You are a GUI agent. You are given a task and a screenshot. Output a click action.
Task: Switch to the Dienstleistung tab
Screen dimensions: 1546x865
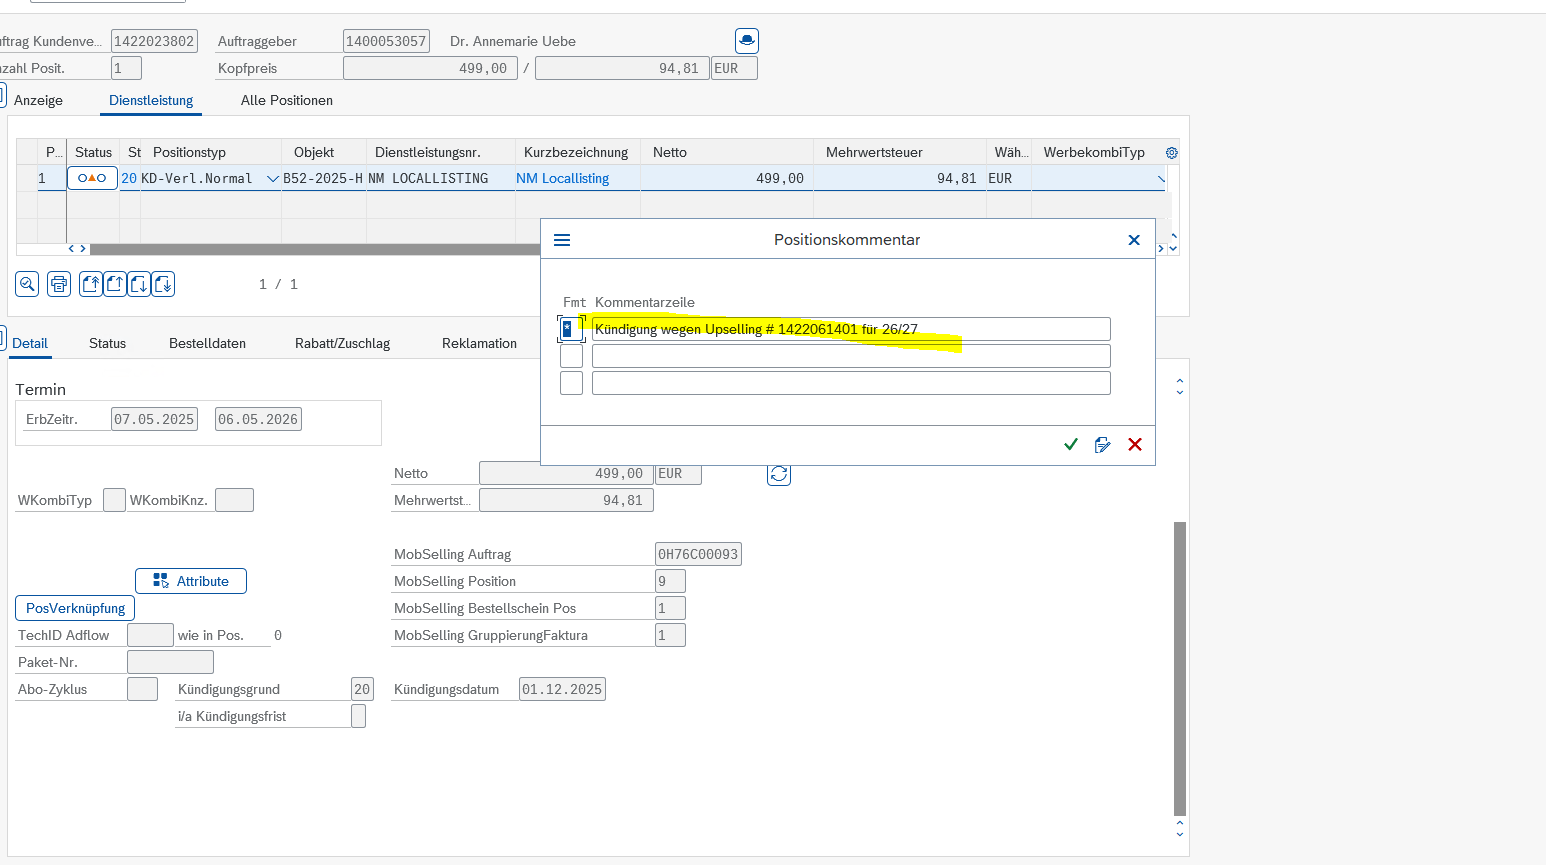[151, 100]
